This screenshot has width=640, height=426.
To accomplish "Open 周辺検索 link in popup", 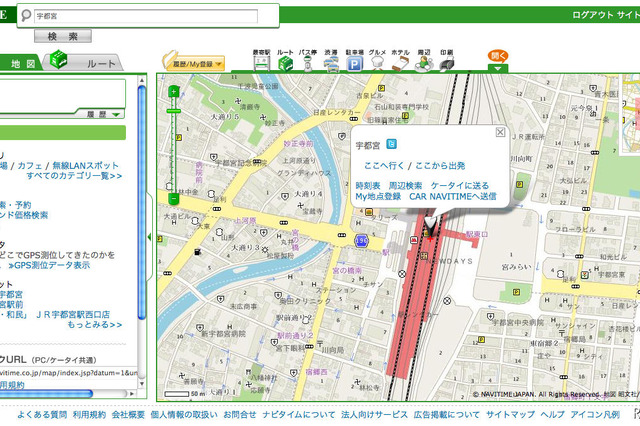I will [405, 186].
